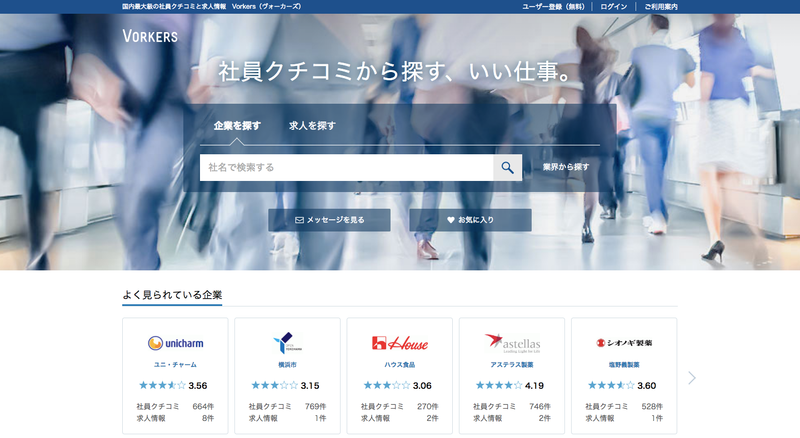Click the Yokohama city logo
This screenshot has height=438, width=800.
[x=287, y=343]
